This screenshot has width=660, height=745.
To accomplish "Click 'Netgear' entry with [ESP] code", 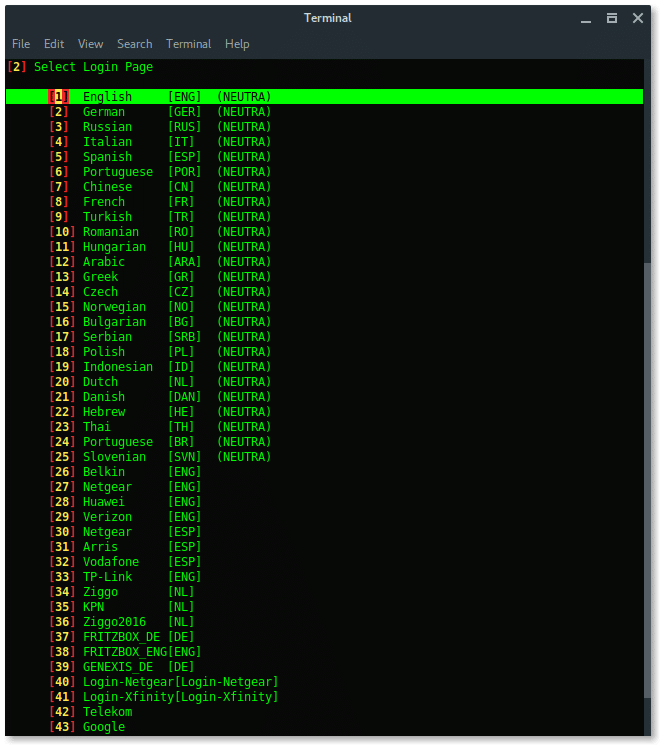I will tap(107, 532).
